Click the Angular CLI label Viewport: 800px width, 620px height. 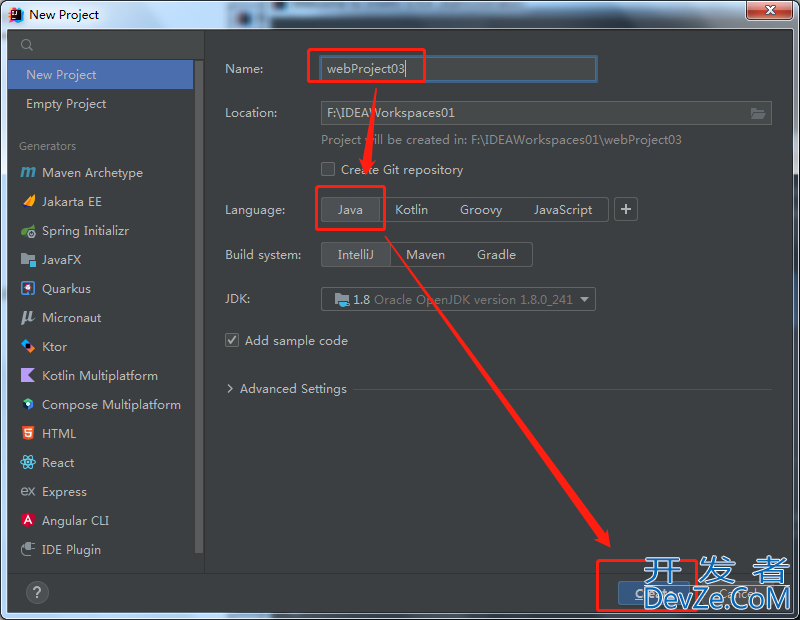tap(76, 520)
